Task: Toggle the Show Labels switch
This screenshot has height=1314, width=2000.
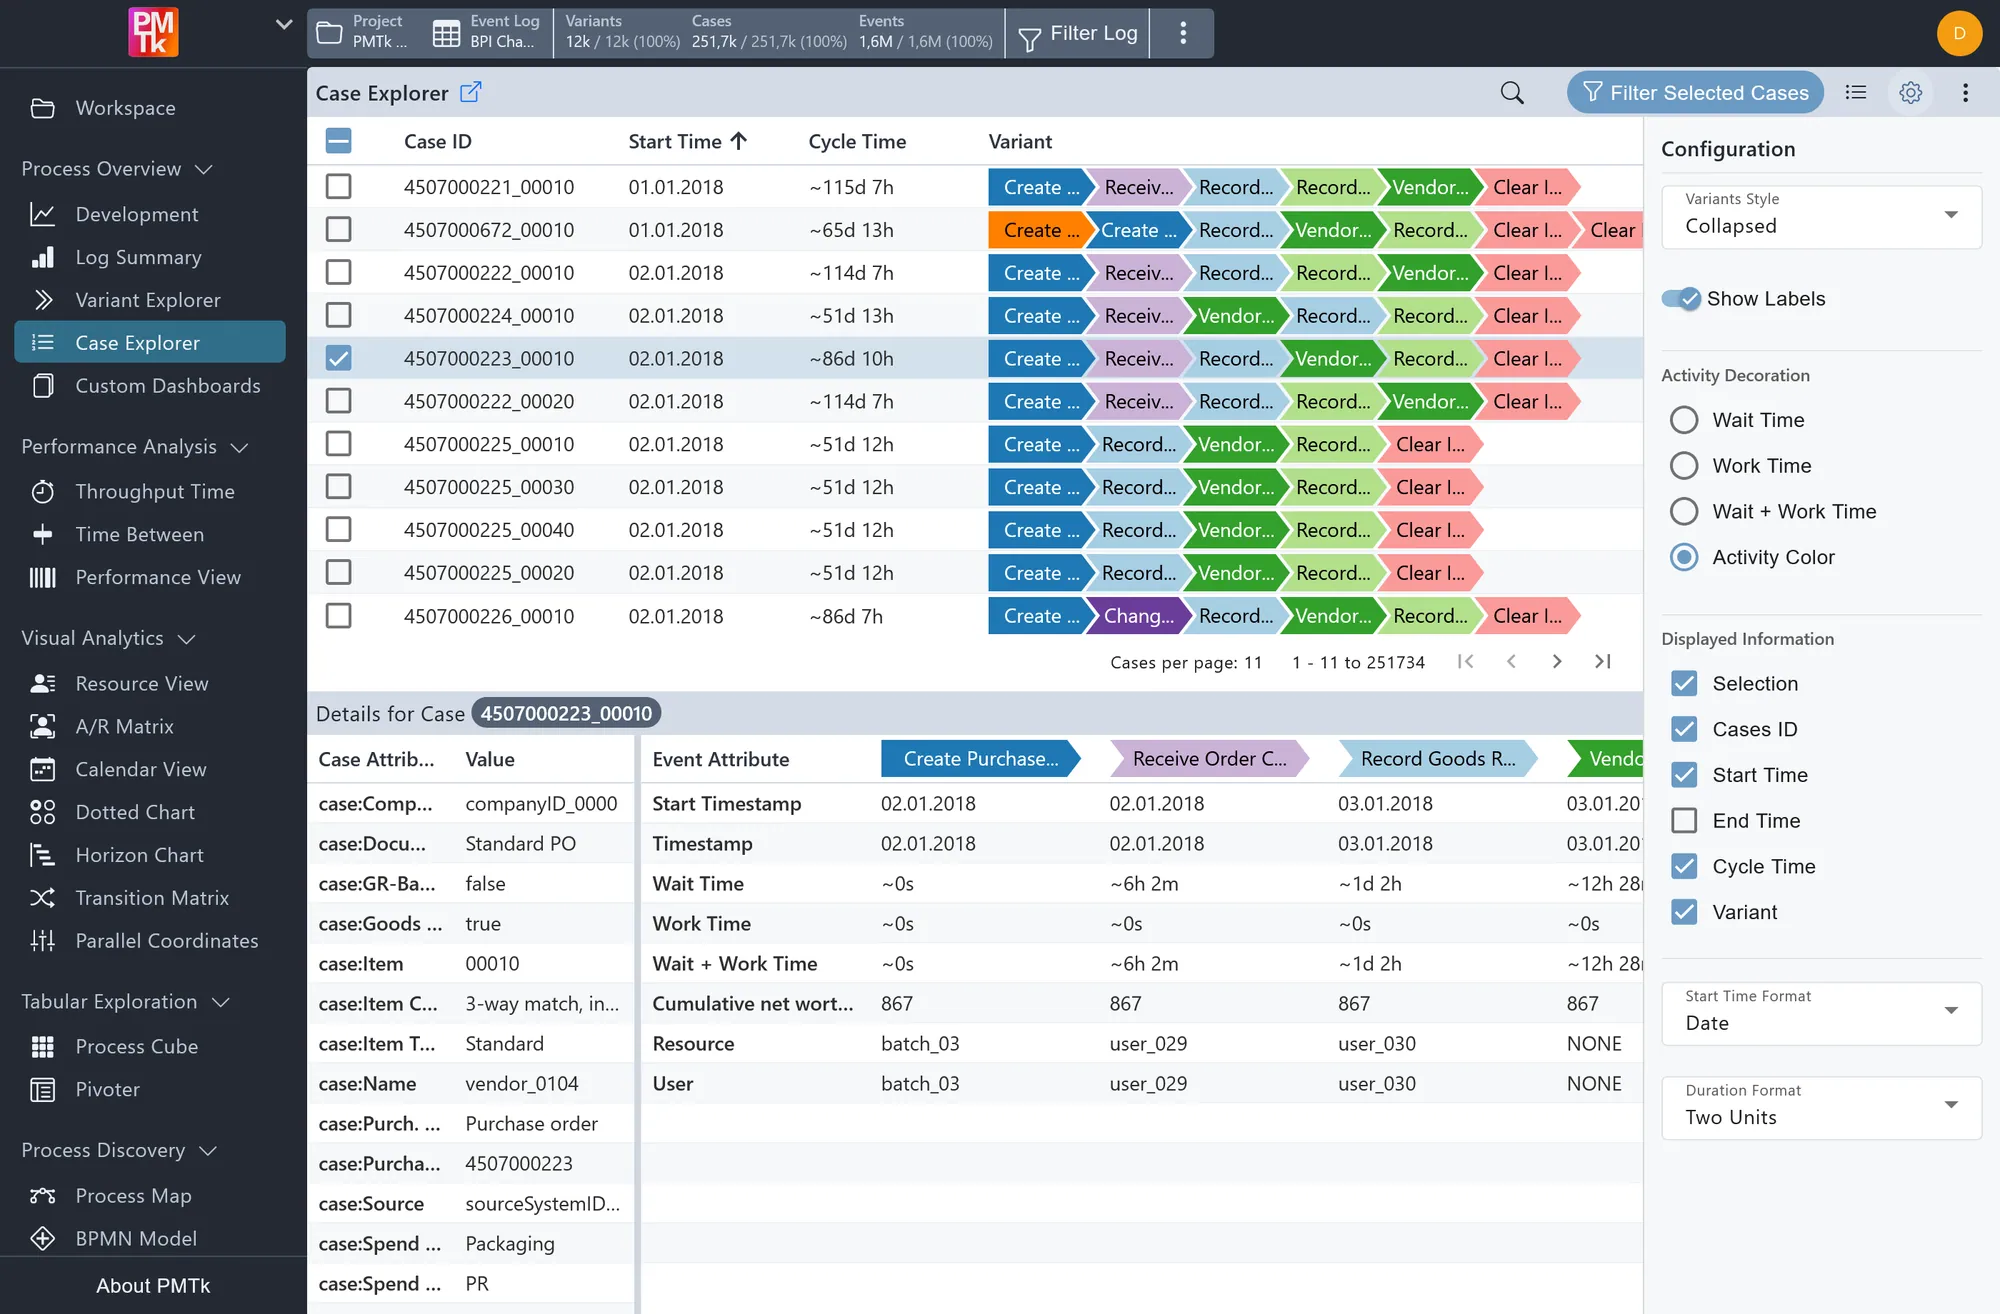Action: coord(1681,299)
